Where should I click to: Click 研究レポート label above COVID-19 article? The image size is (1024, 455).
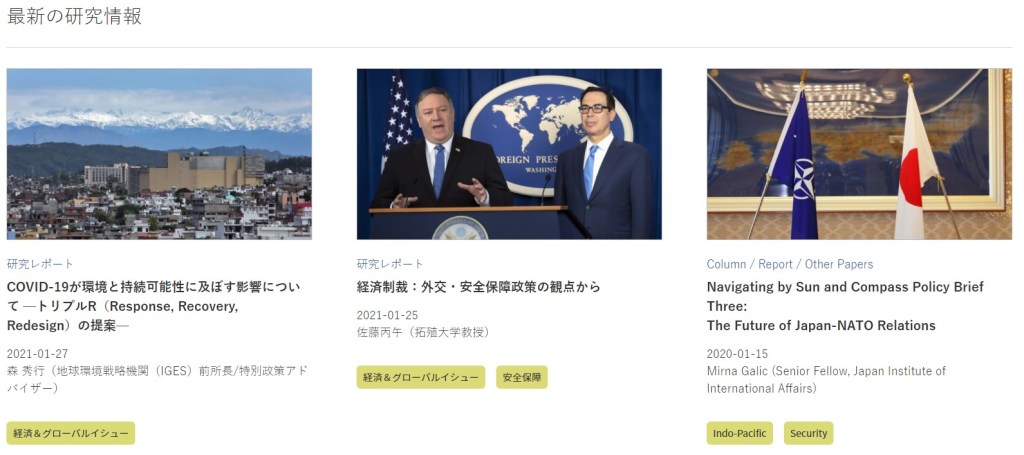tap(40, 264)
